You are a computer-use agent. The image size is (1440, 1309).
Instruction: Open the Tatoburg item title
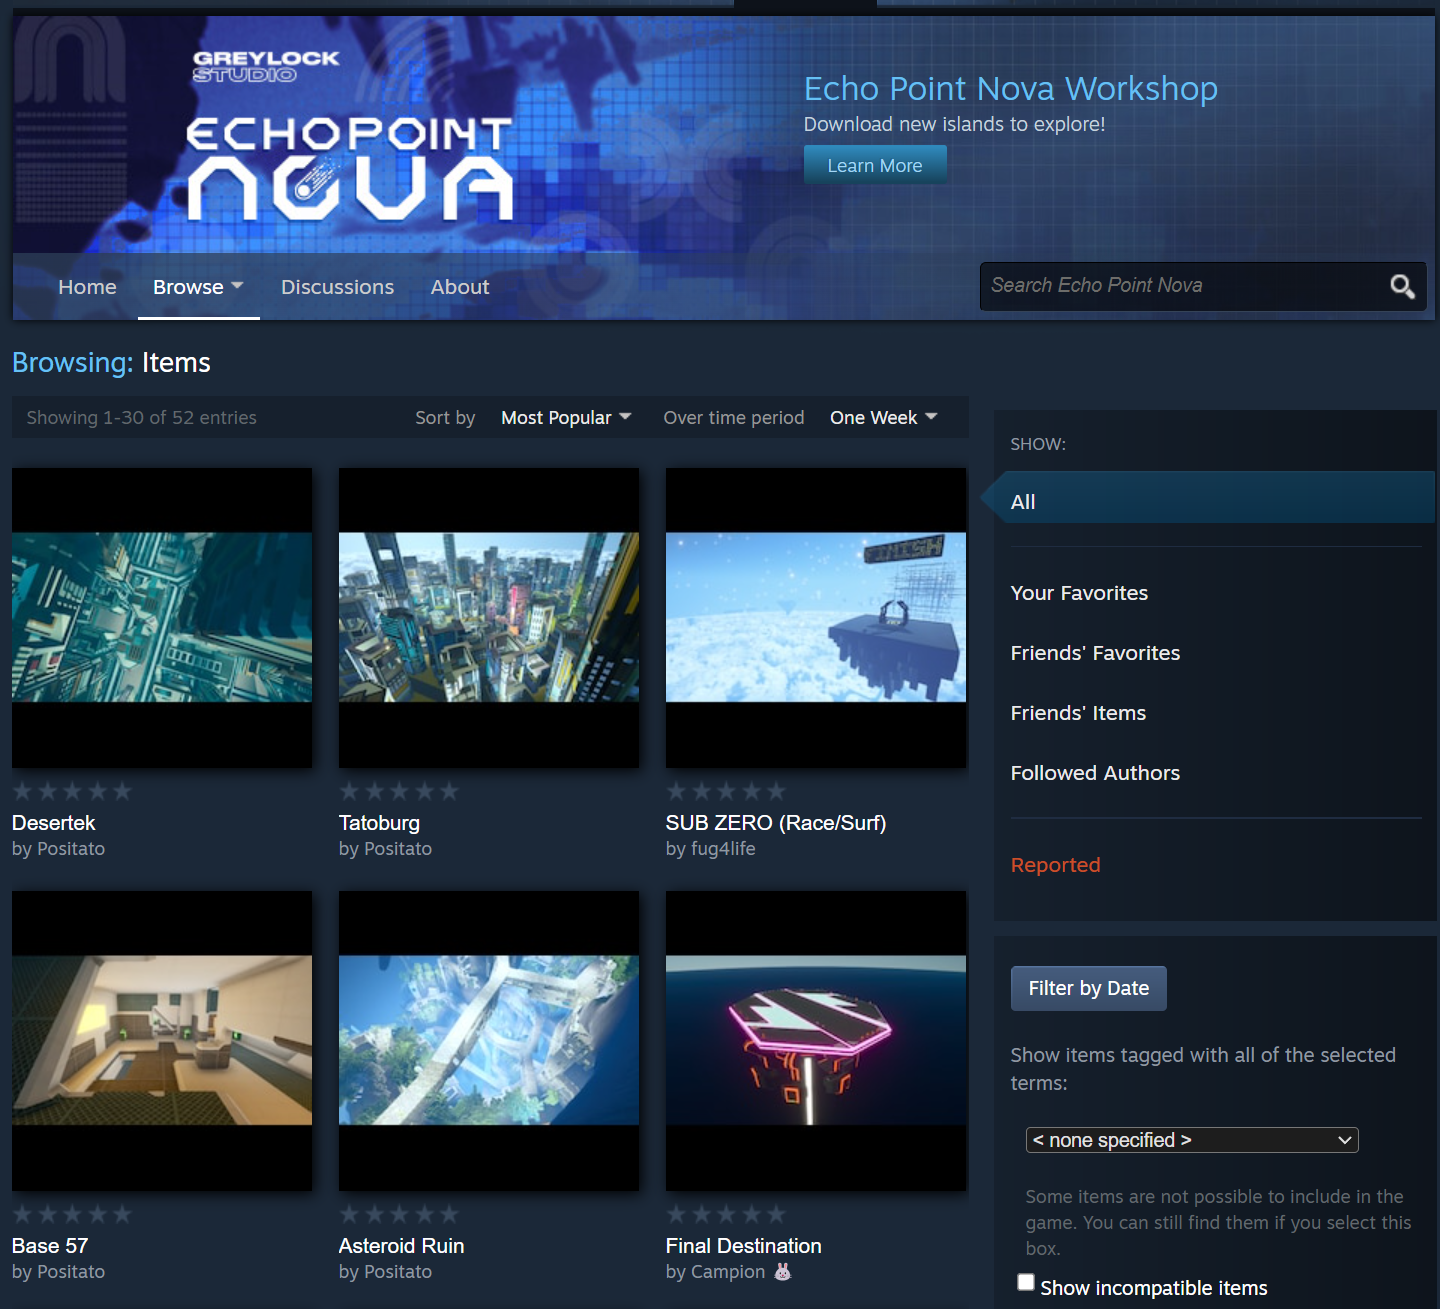tap(379, 823)
